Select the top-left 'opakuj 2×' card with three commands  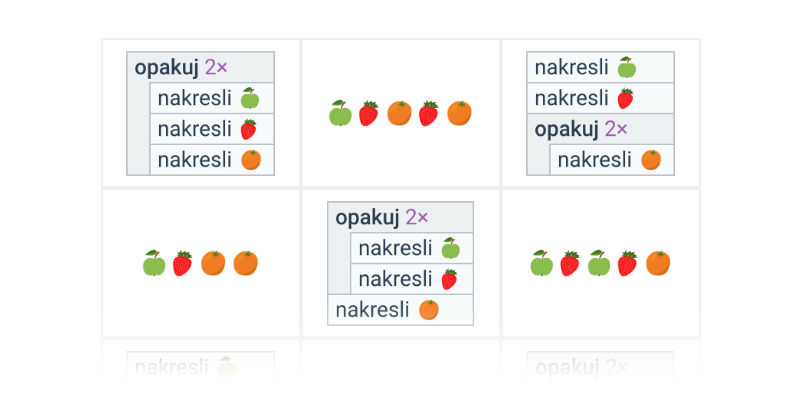[x=201, y=113]
